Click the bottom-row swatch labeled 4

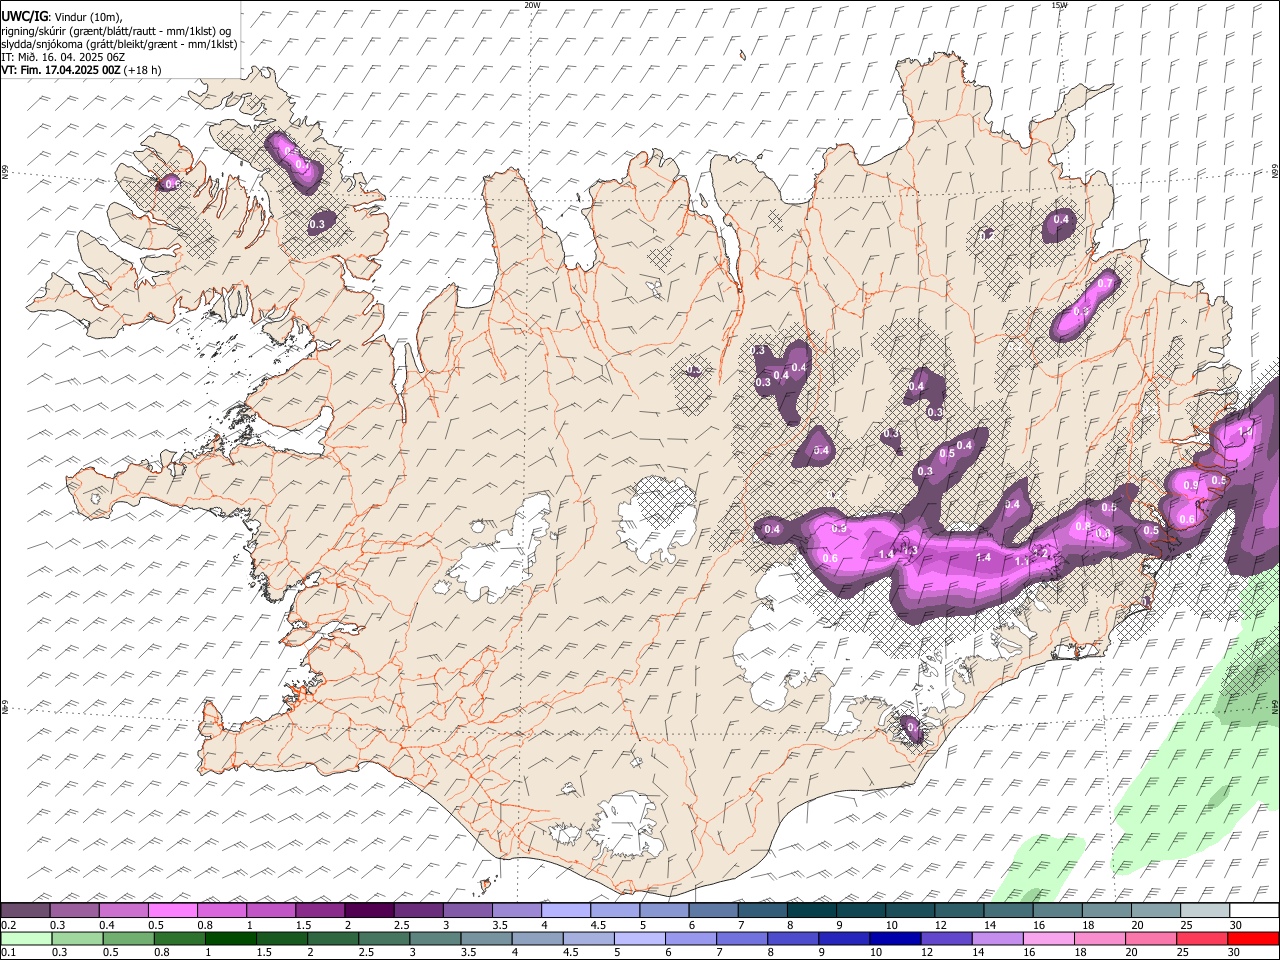(x=537, y=938)
